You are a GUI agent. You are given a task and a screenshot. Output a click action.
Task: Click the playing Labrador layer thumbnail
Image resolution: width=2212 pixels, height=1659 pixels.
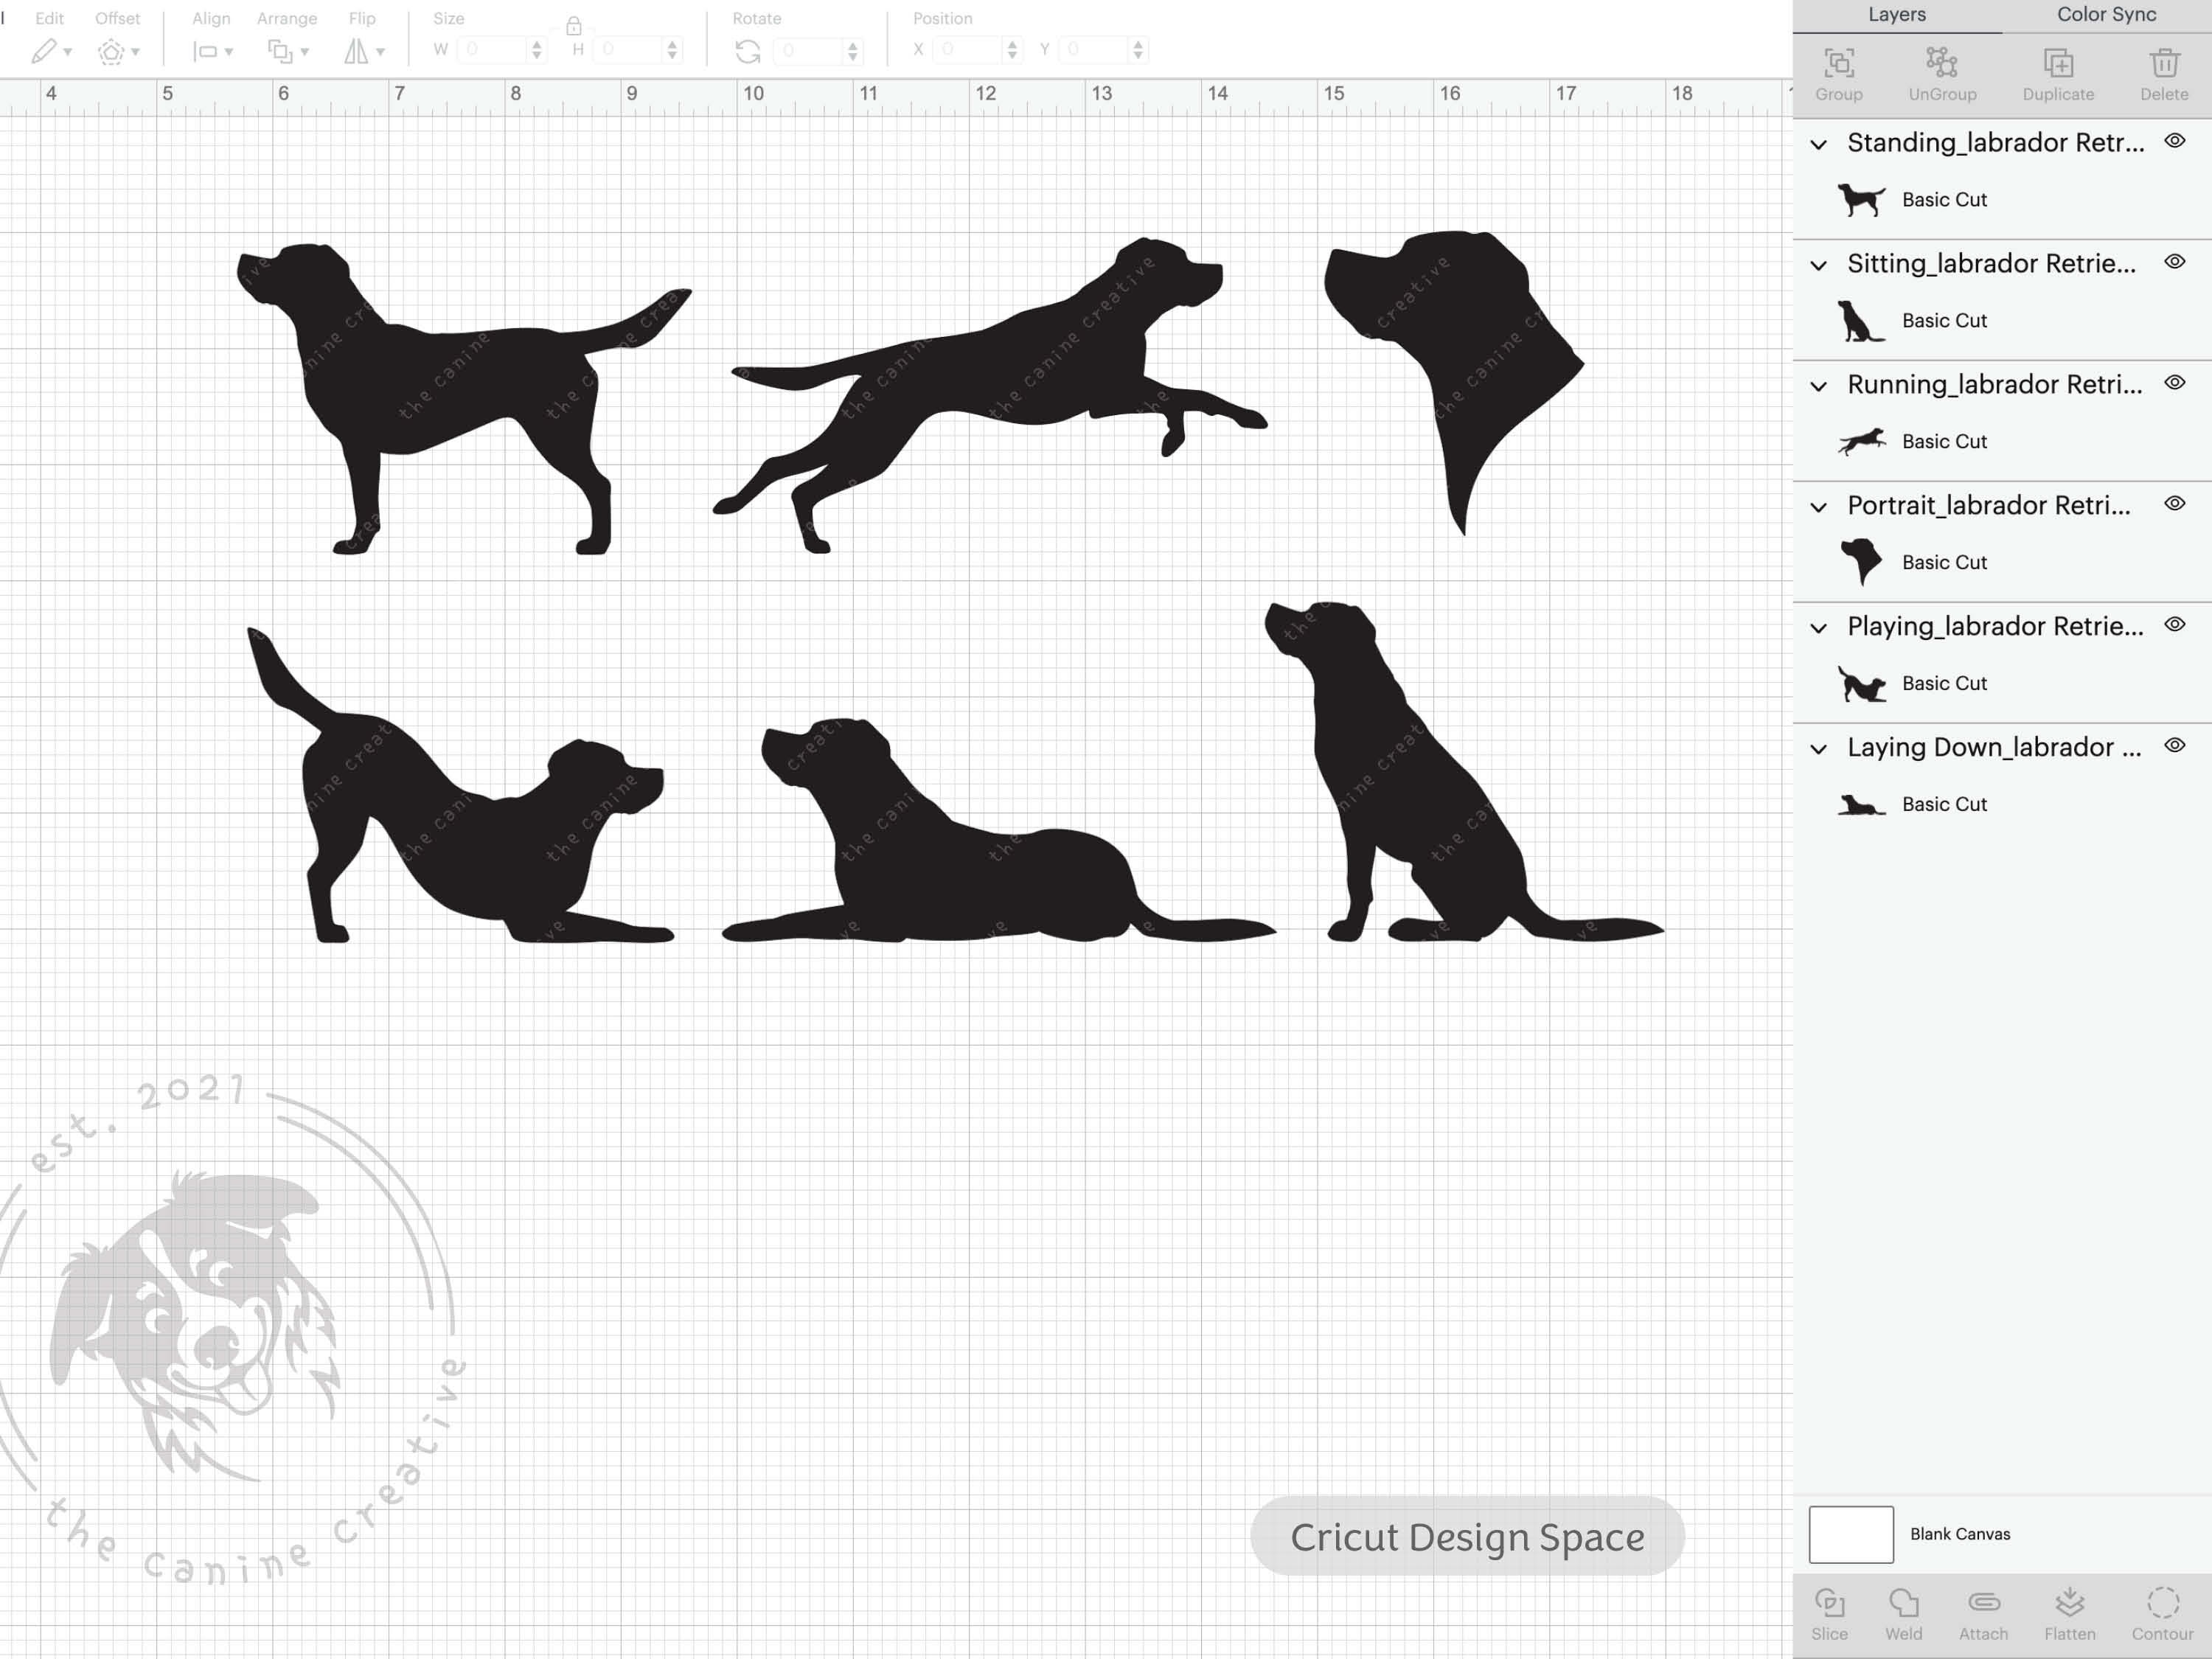pos(1861,684)
